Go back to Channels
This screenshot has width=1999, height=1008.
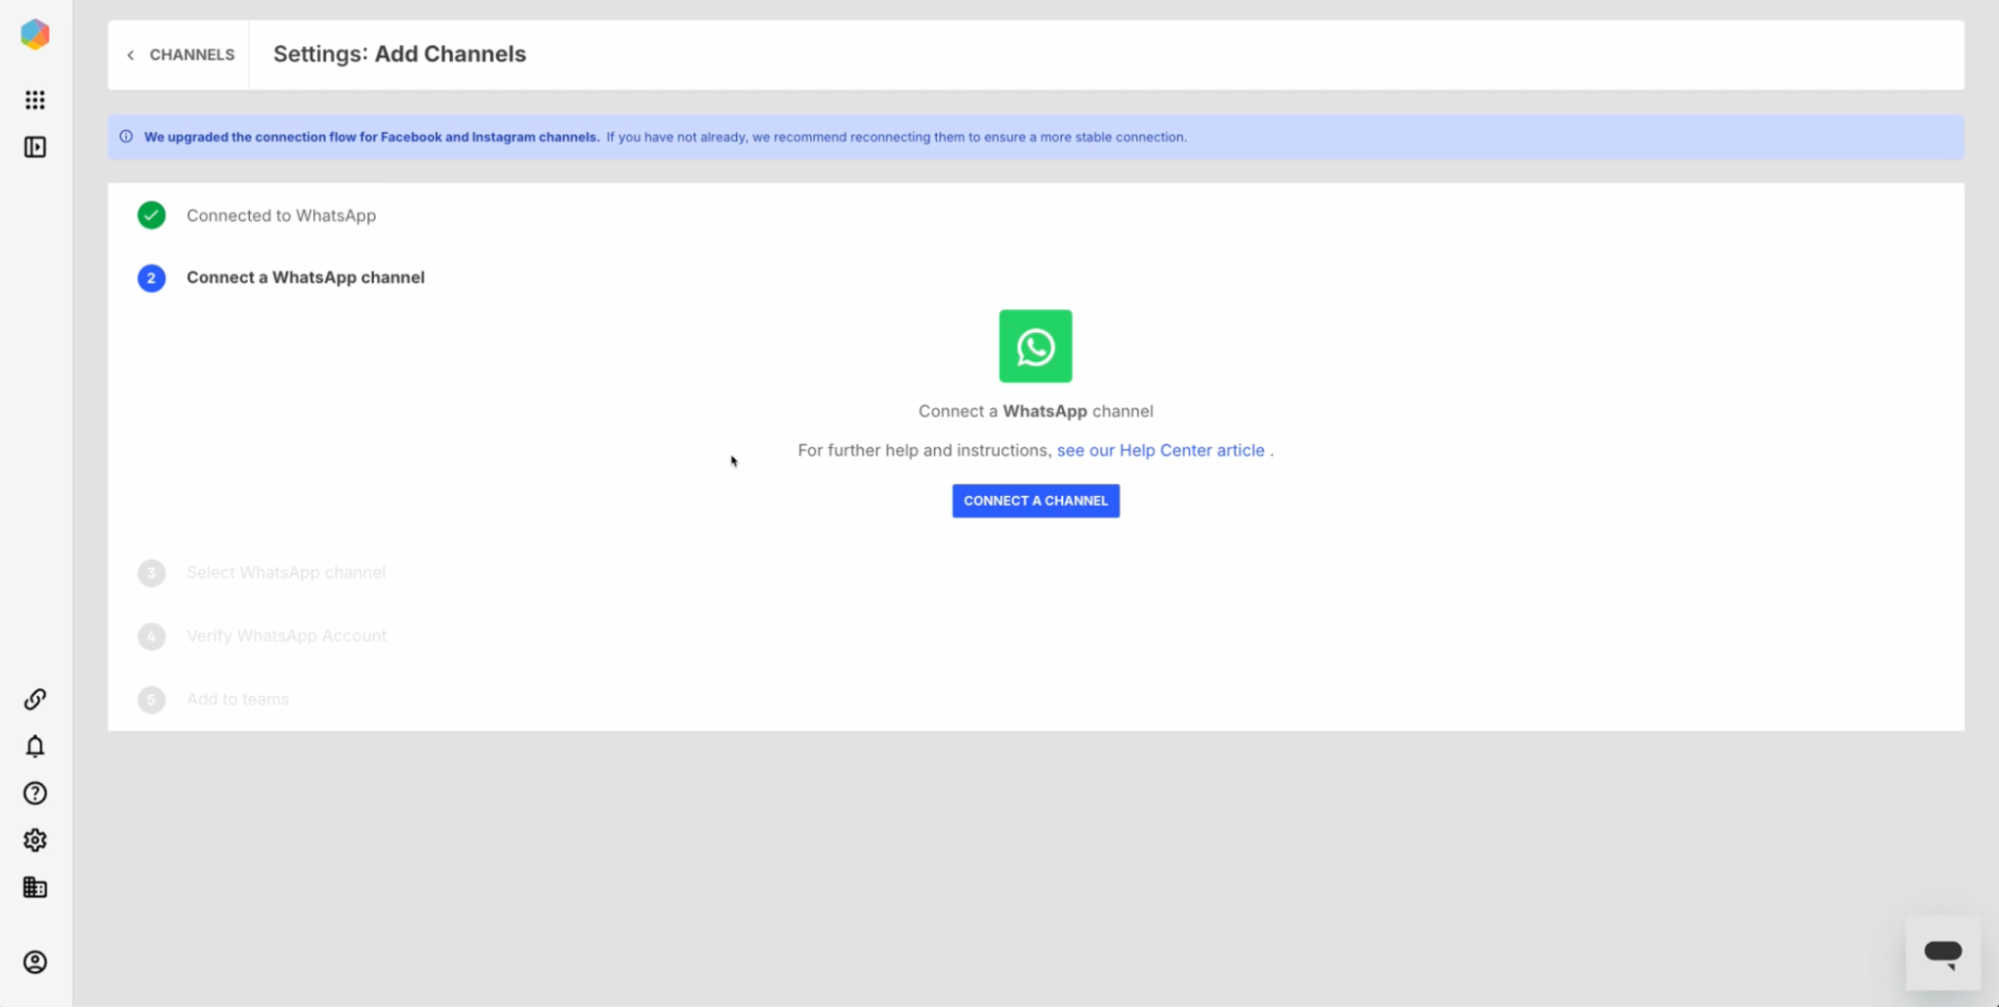(180, 55)
